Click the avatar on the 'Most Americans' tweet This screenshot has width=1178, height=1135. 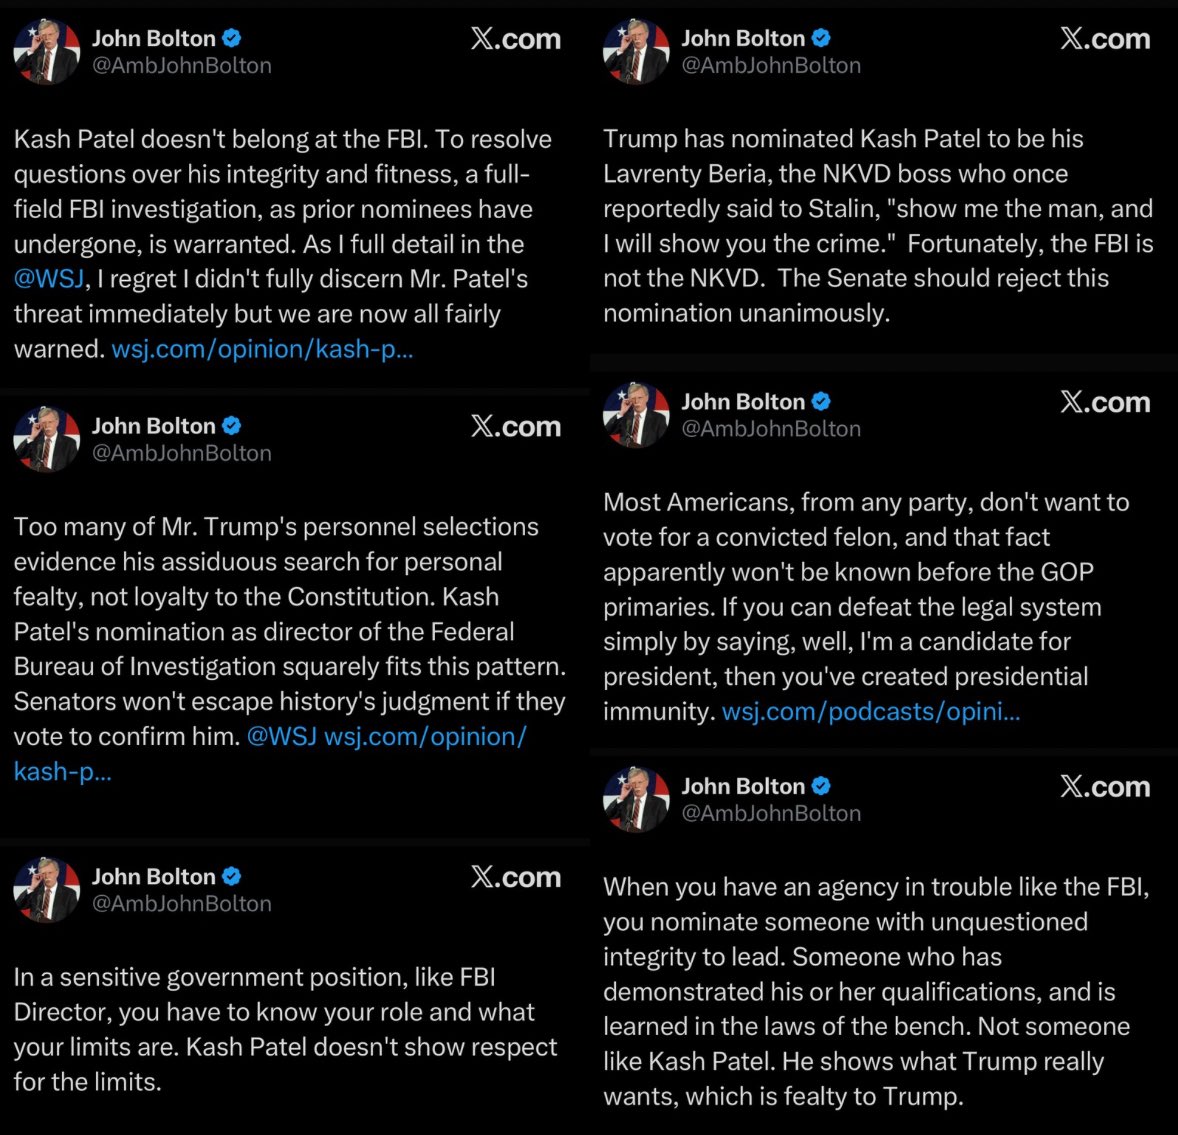click(x=636, y=415)
